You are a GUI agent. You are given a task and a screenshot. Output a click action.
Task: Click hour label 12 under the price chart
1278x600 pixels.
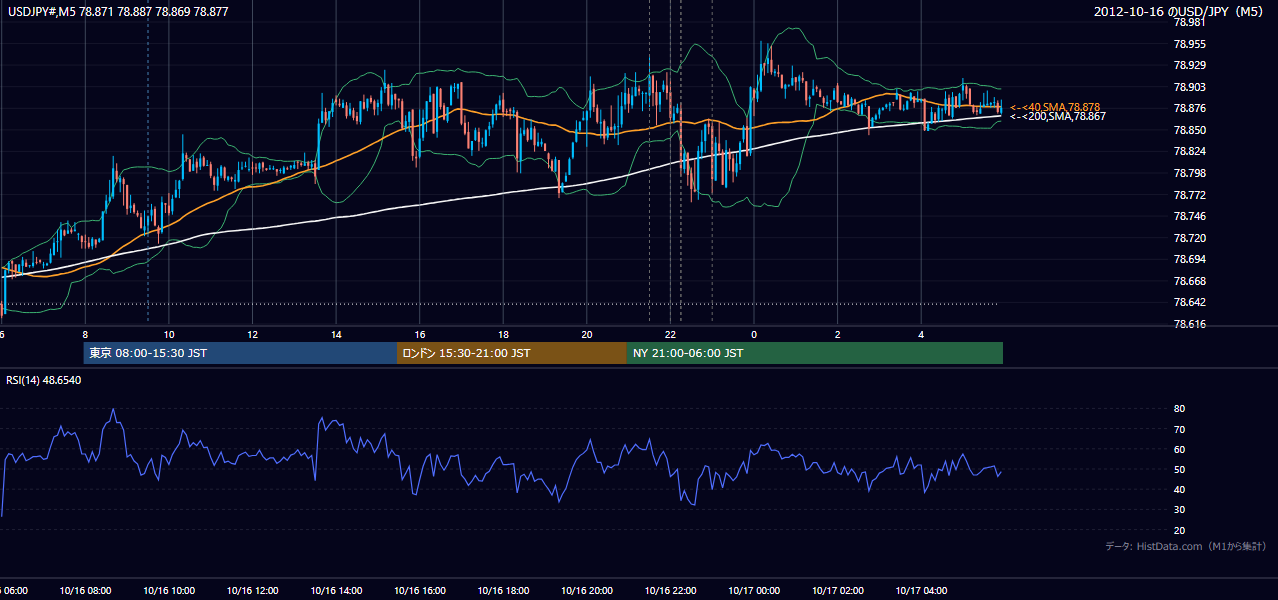(252, 335)
